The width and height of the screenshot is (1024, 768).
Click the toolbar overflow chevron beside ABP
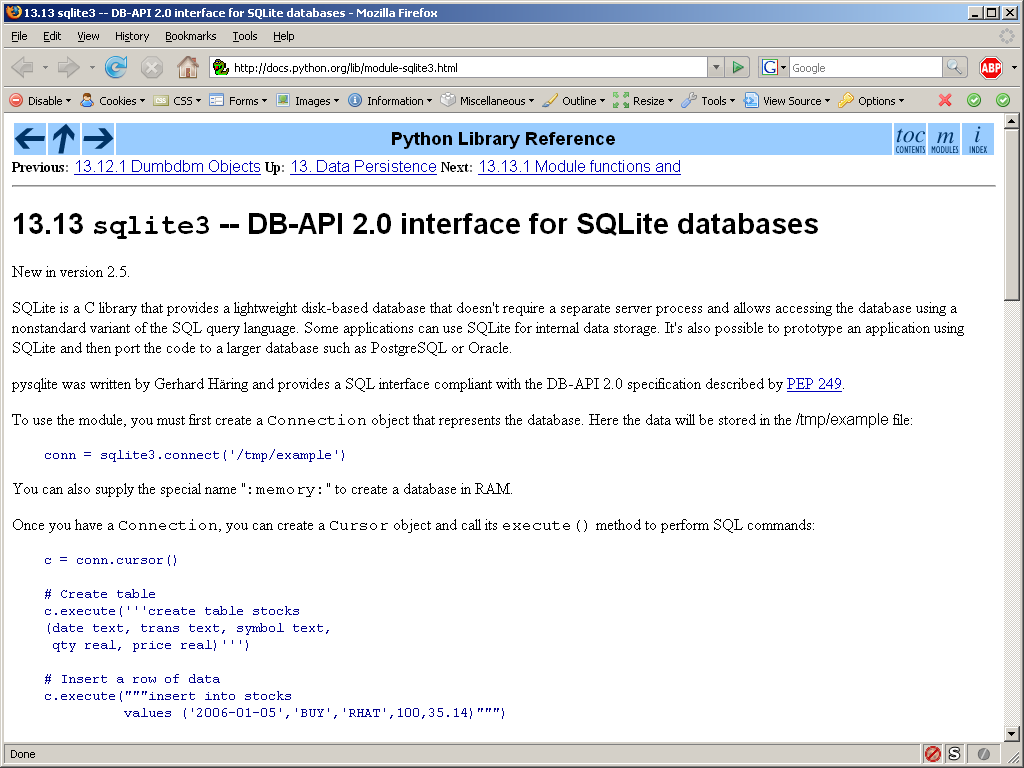(1014, 67)
